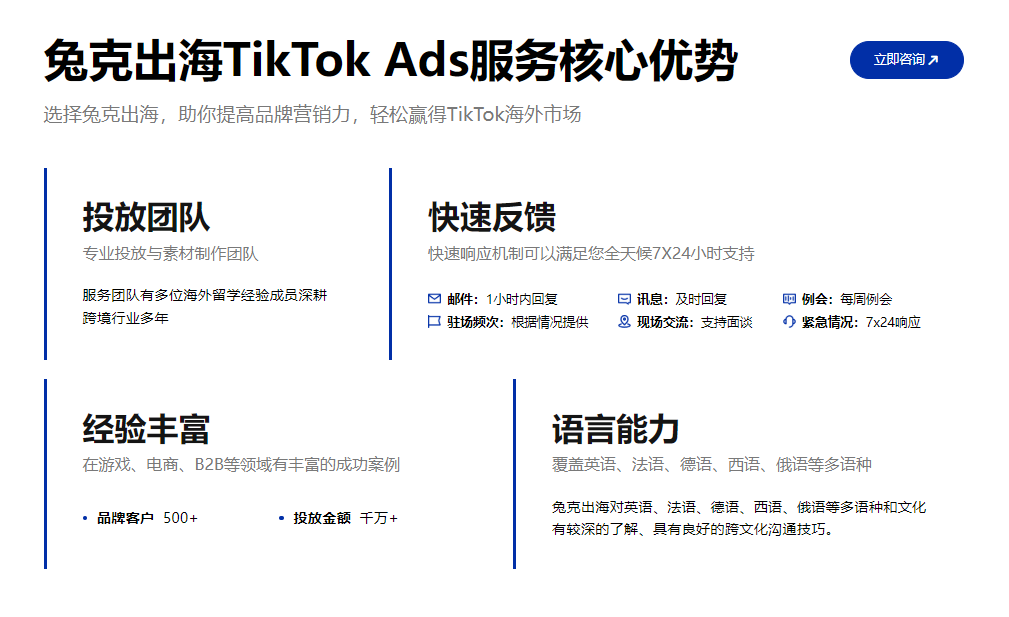Click the text 专业投放与素材制作团队

pos(170,254)
